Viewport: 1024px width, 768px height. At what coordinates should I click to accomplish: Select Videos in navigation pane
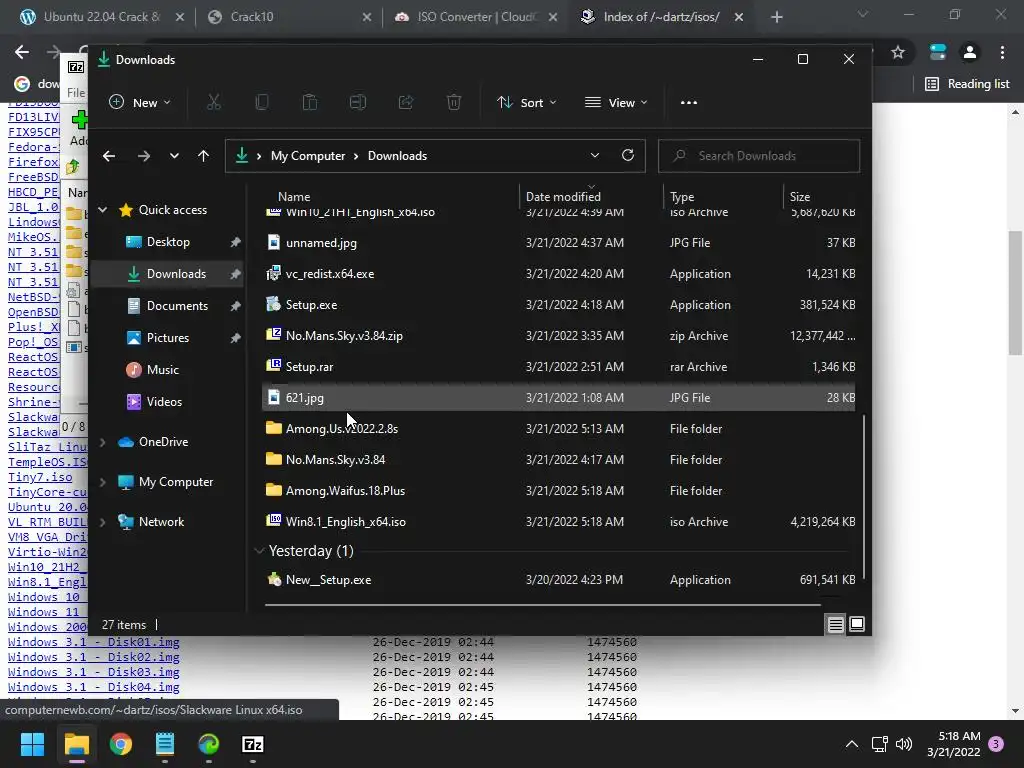pos(164,402)
